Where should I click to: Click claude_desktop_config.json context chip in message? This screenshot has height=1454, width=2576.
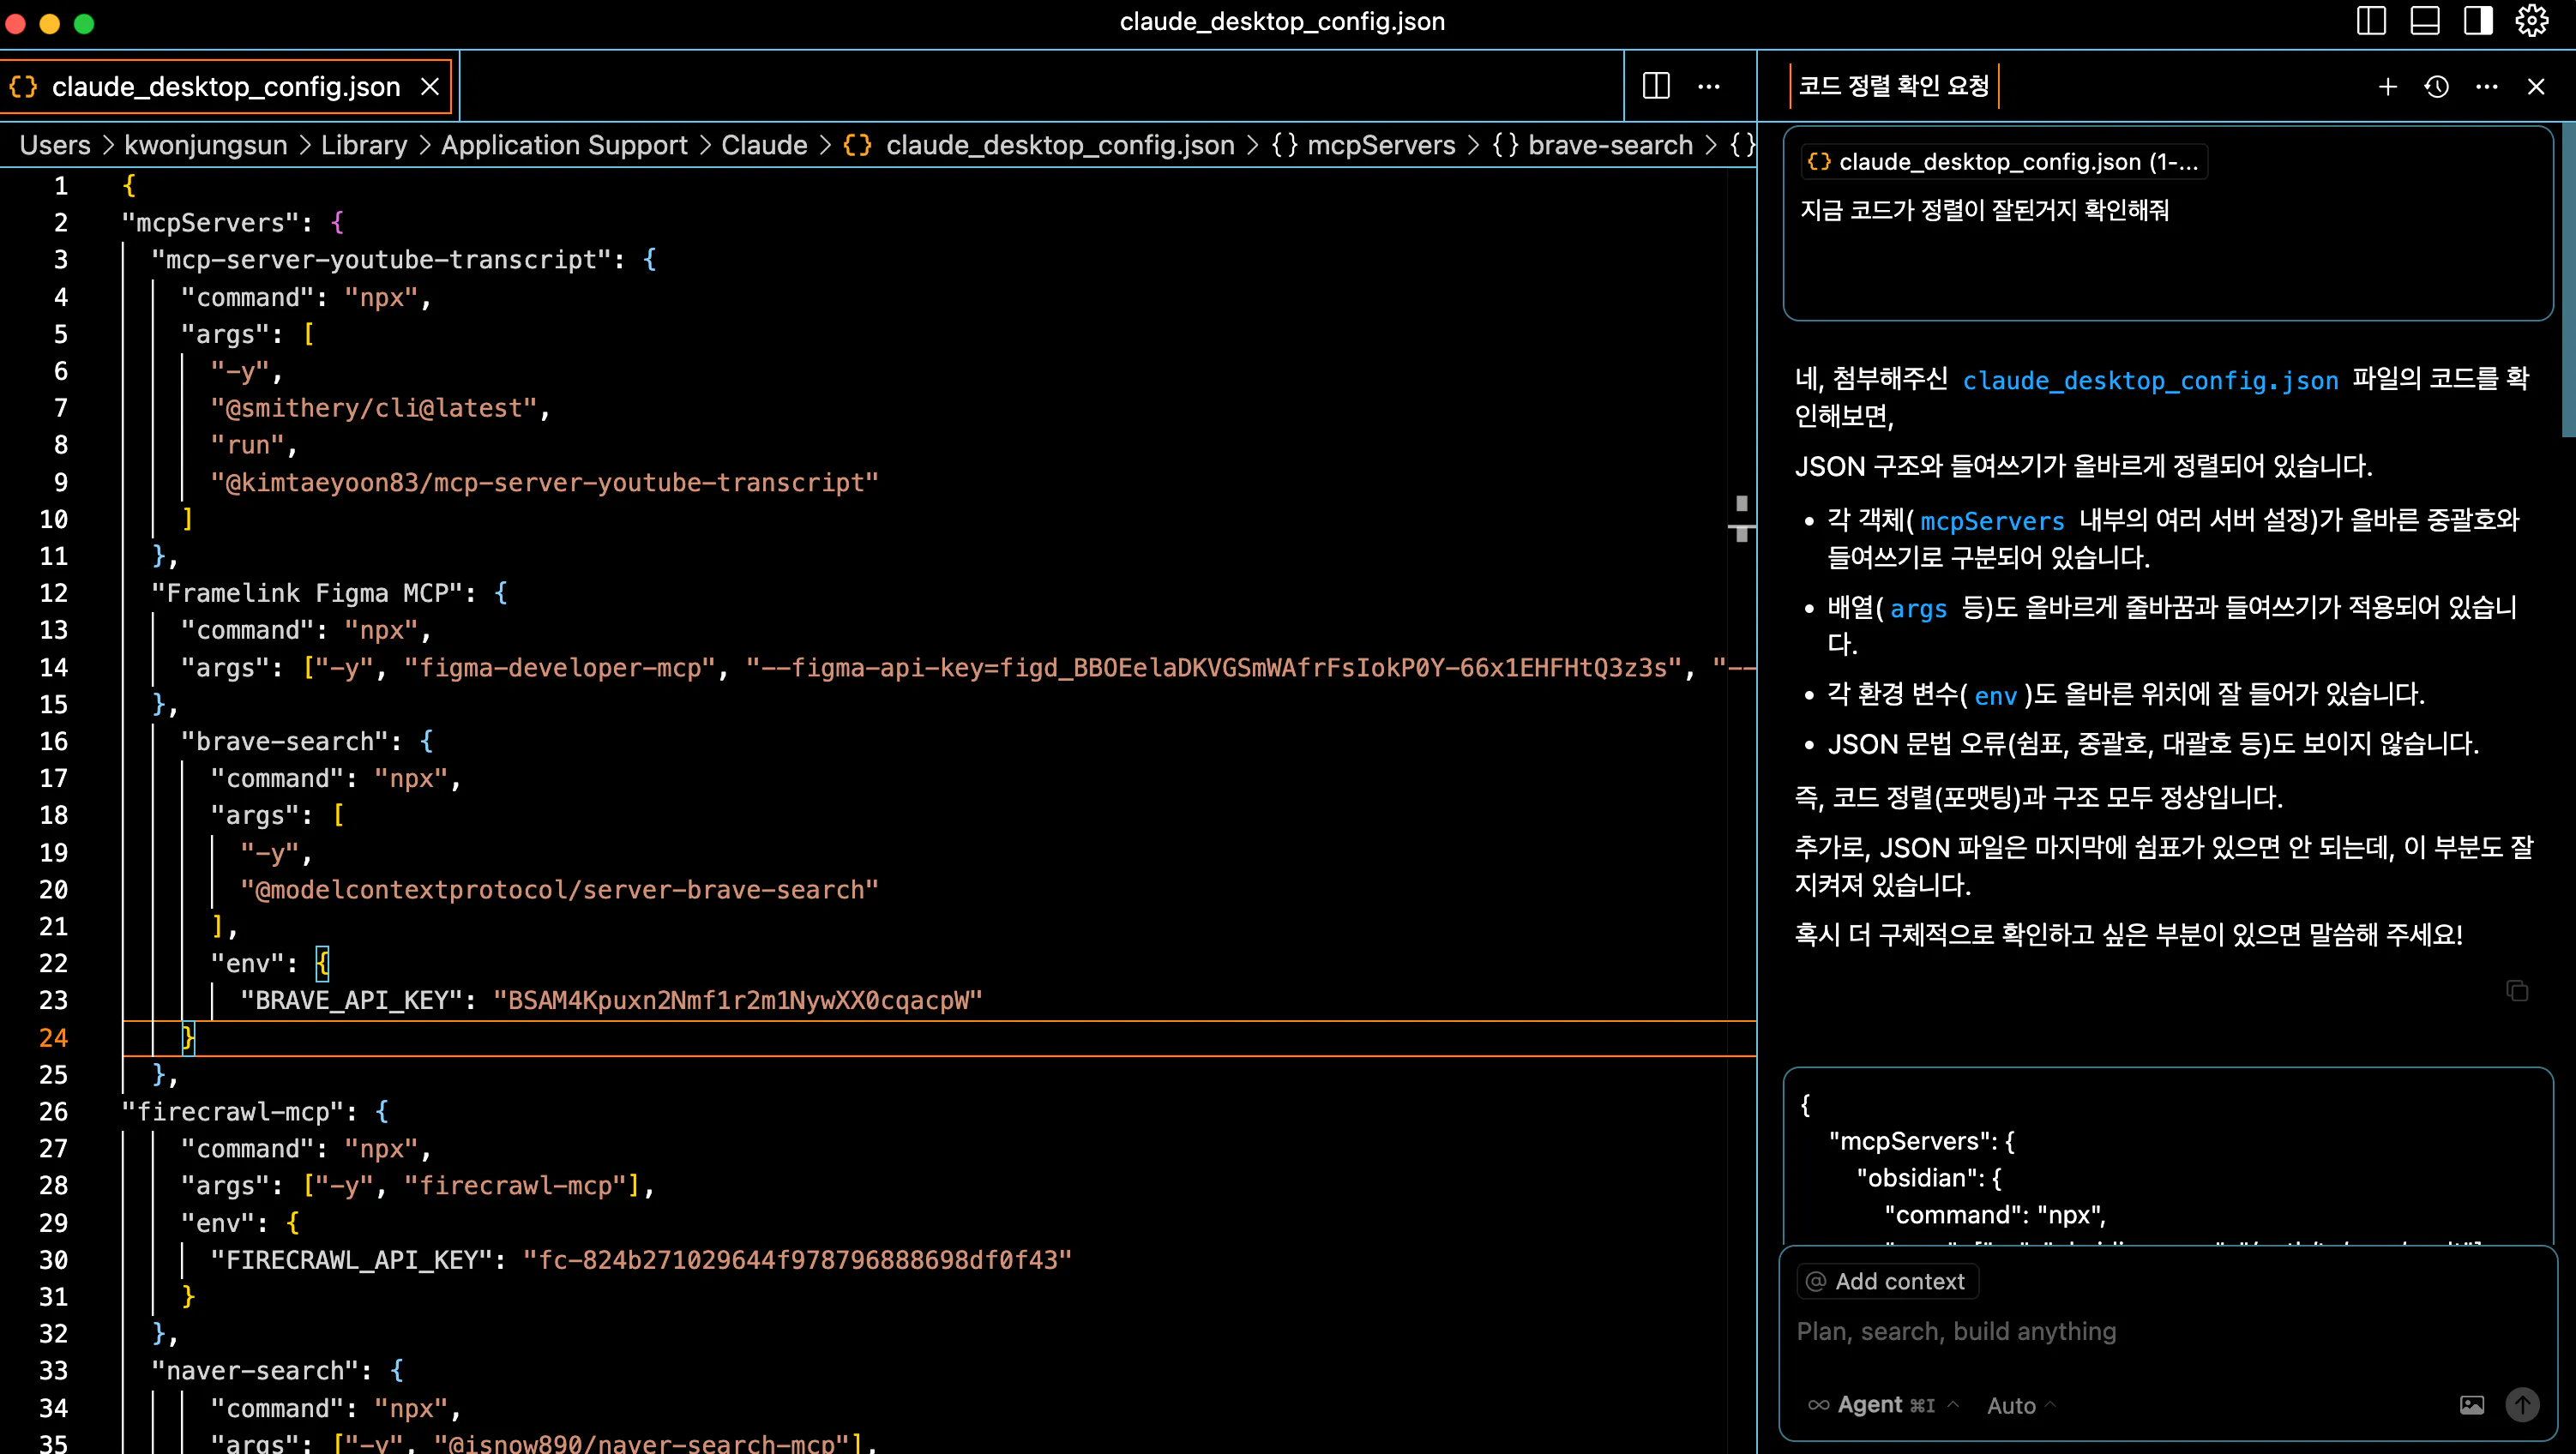2004,162
